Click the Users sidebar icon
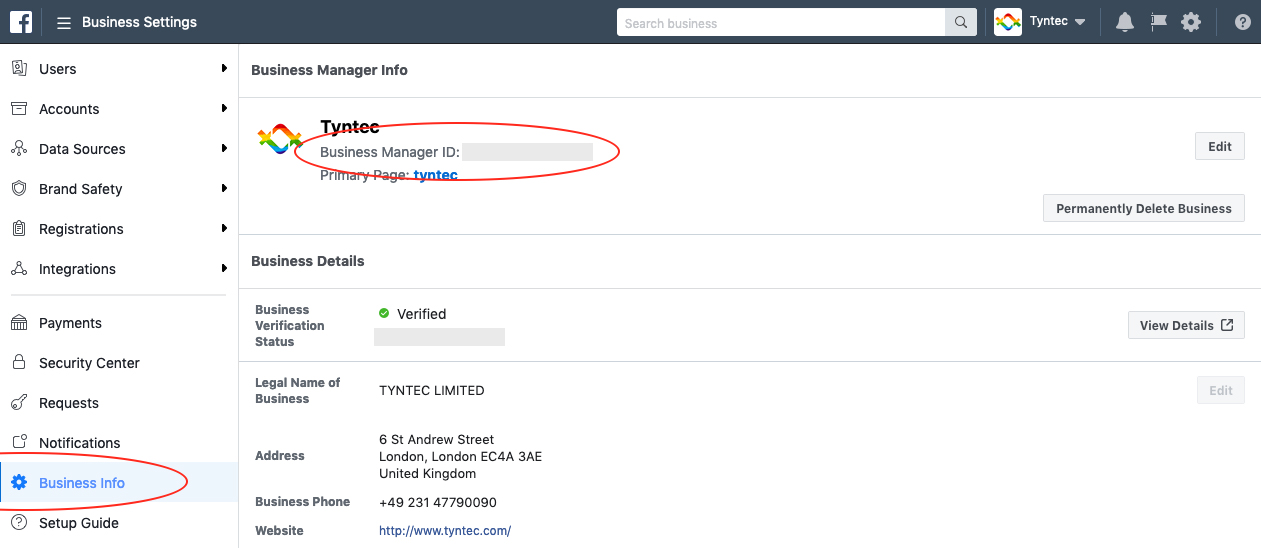 tap(19, 68)
